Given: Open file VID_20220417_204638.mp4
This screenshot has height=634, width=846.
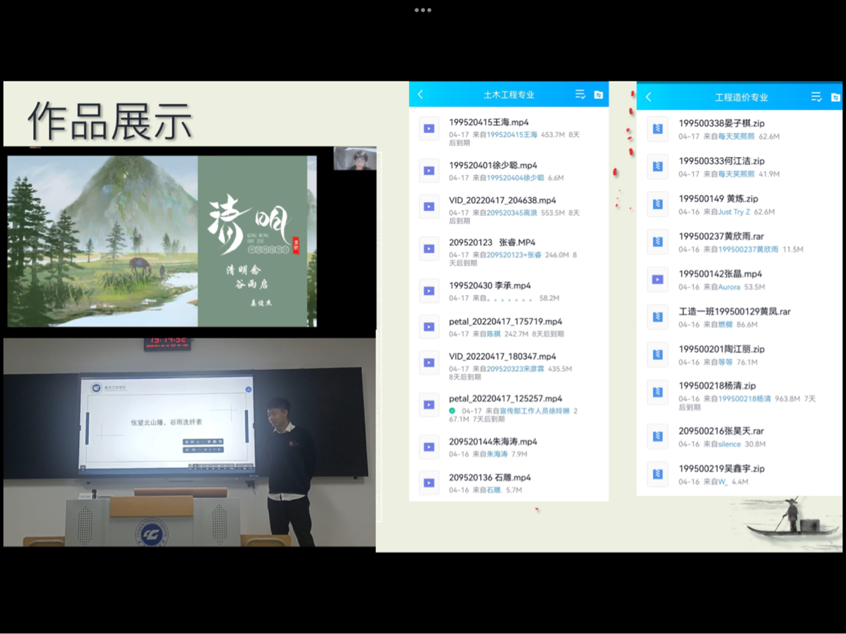Looking at the screenshot, I should pos(502,200).
